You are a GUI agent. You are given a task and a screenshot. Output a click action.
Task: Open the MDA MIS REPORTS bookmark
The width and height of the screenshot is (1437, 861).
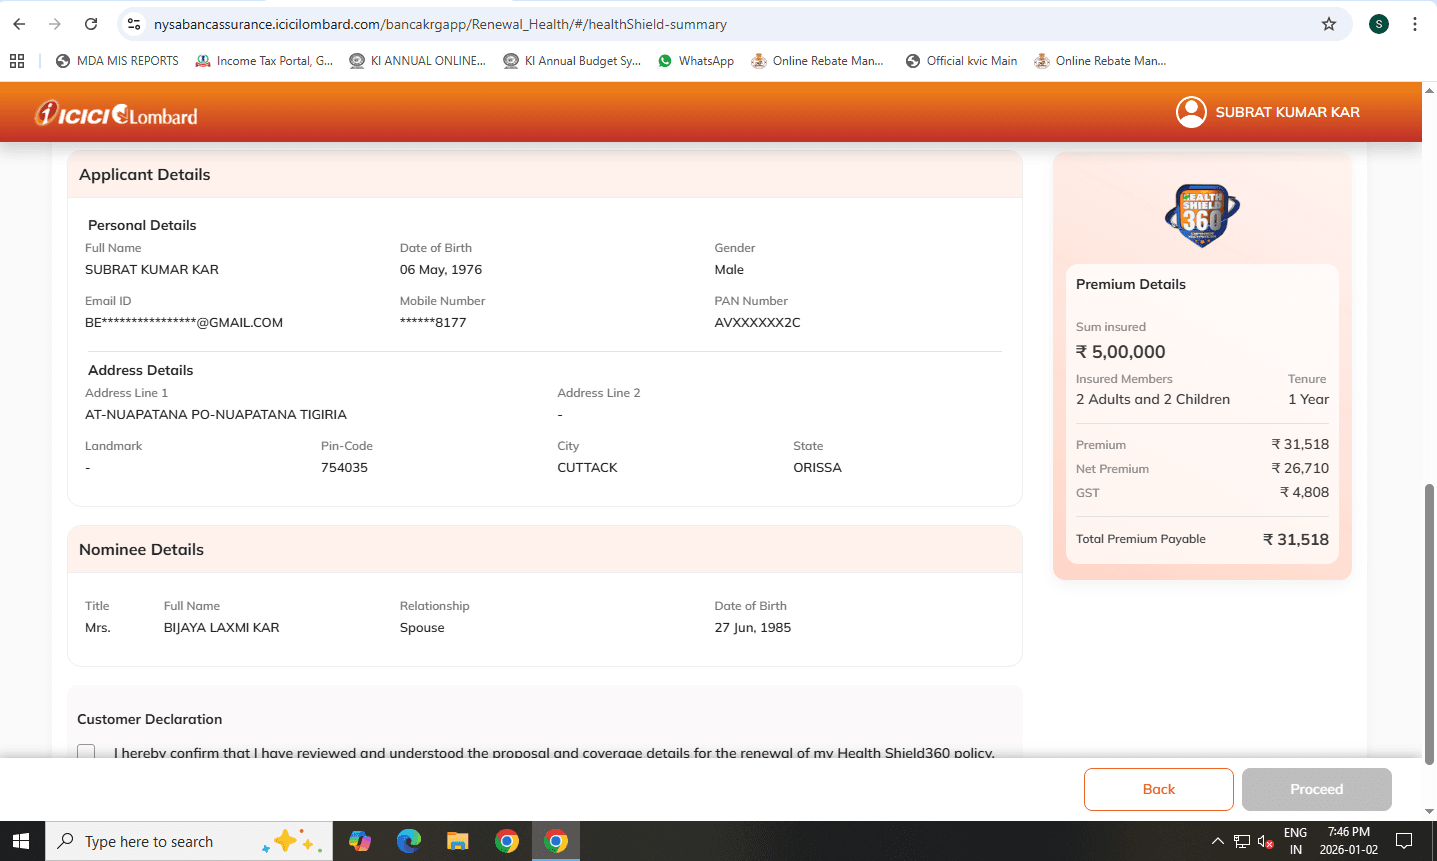point(117,61)
